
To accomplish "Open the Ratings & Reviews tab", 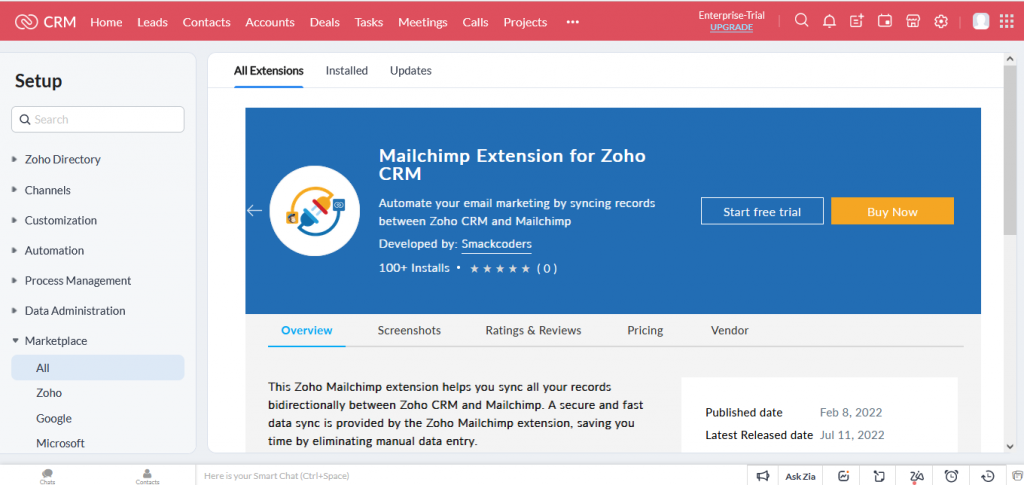I will pos(533,330).
